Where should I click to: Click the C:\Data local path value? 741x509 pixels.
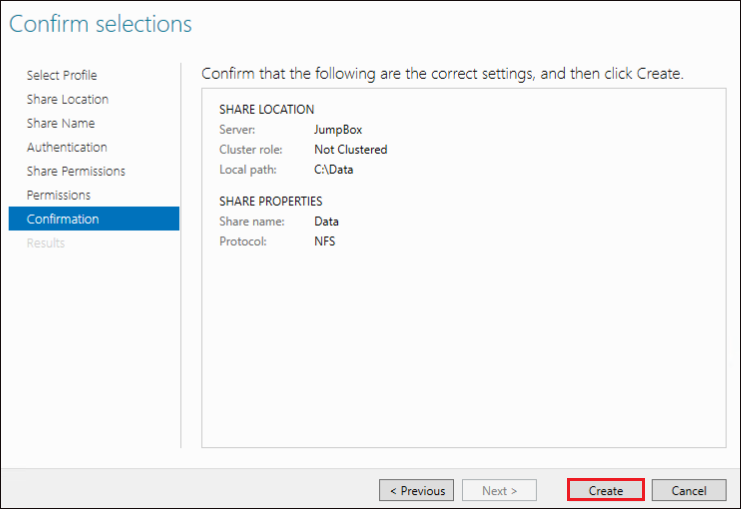[334, 169]
